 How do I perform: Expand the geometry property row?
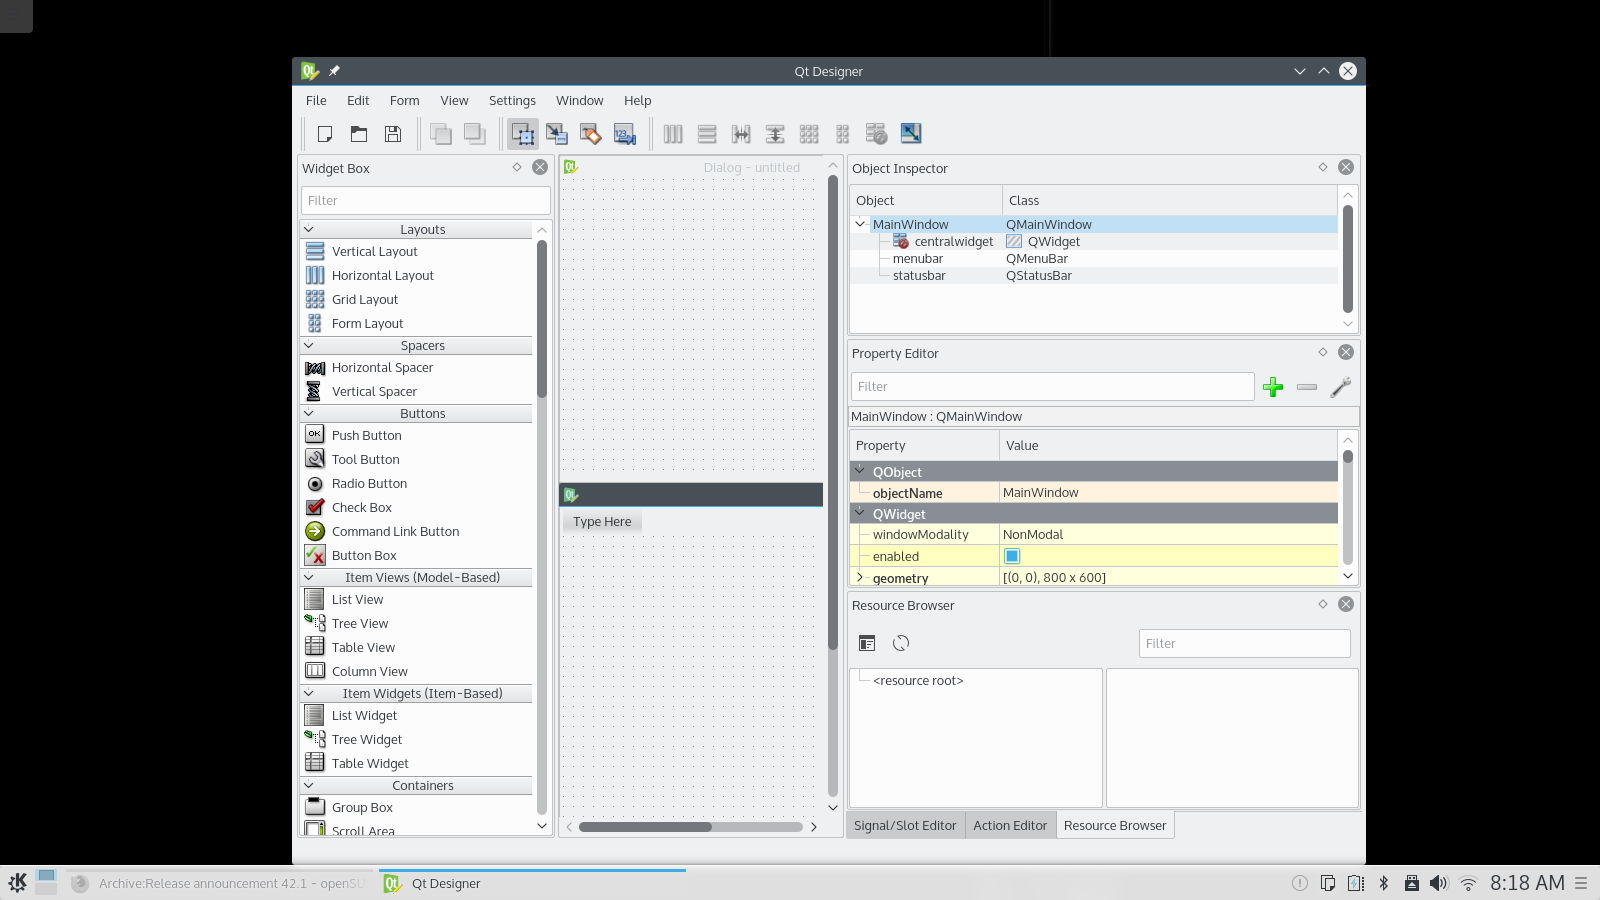tap(860, 577)
